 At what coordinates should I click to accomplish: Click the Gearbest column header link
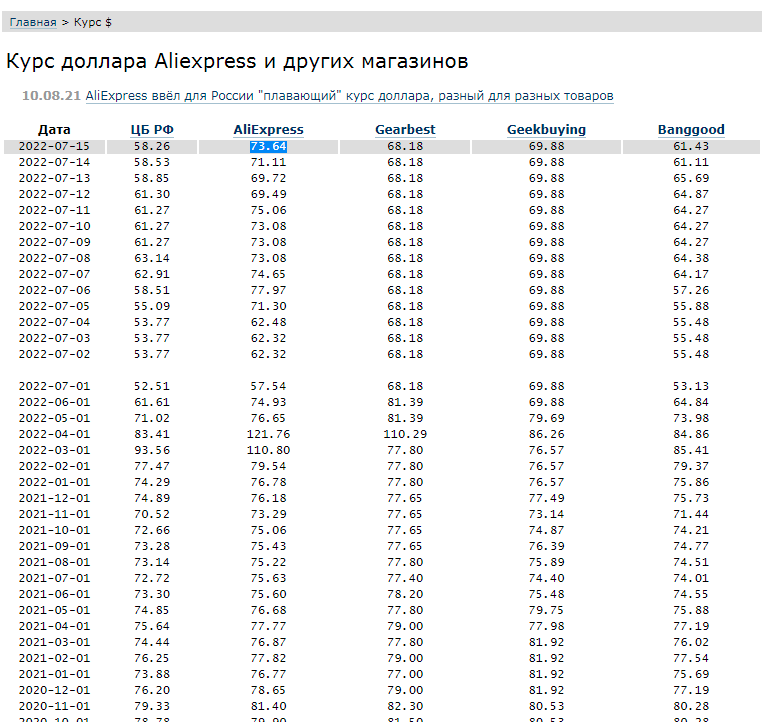(405, 130)
